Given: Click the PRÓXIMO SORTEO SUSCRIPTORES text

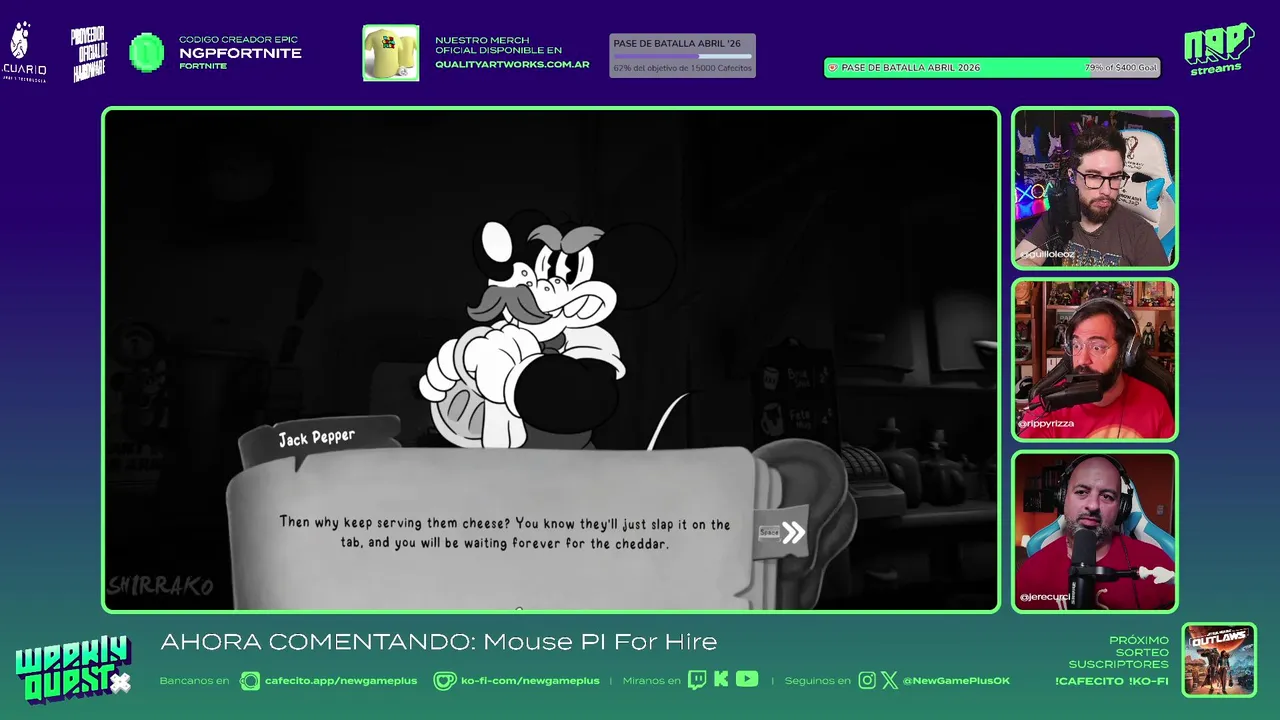Looking at the screenshot, I should tap(1118, 652).
